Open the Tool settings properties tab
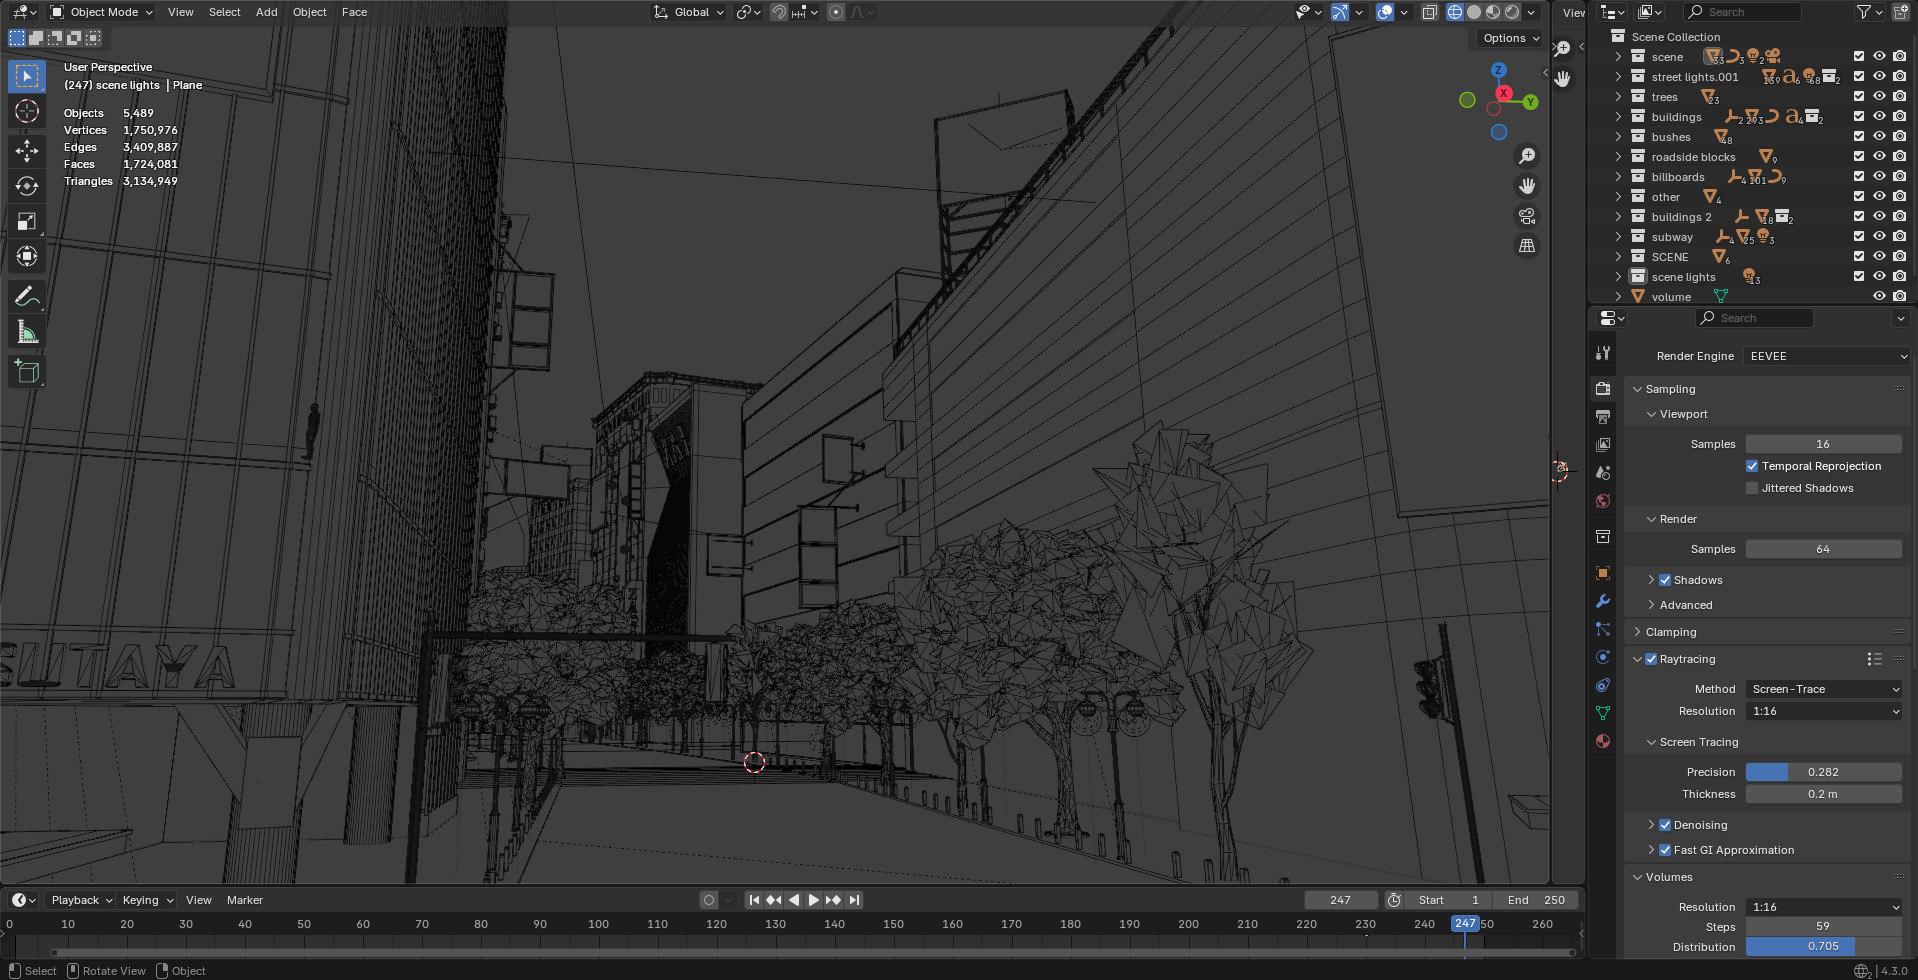Screen dimensions: 1918x980 [1603, 353]
